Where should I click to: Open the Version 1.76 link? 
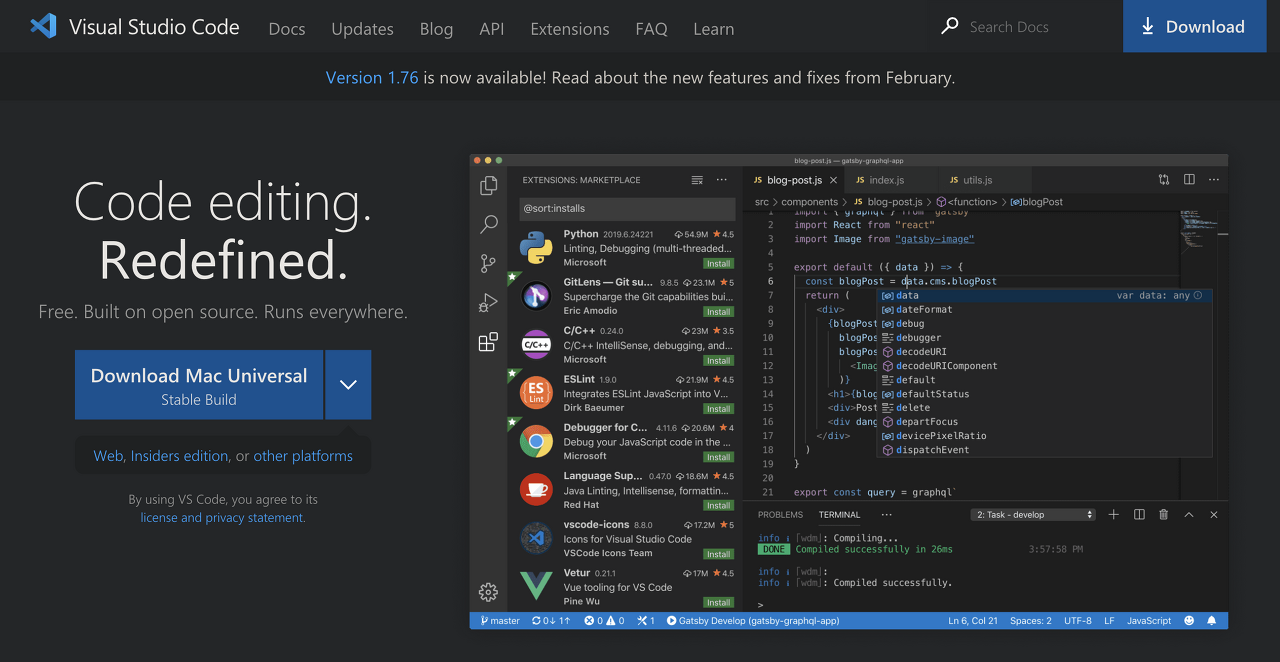(372, 77)
